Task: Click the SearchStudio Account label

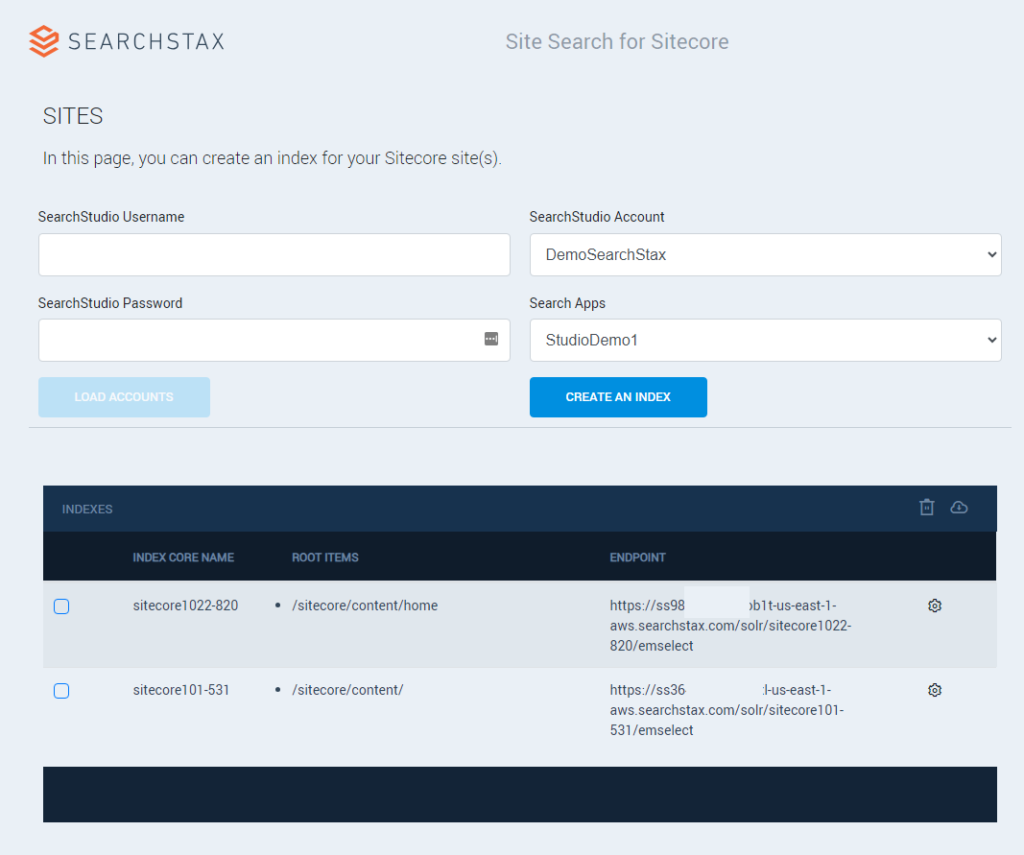Action: tap(597, 217)
